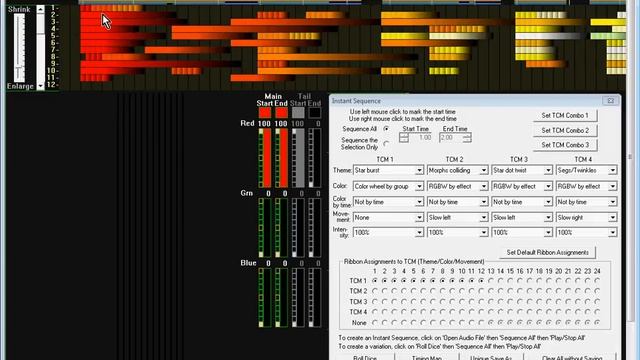Open TCM 3 Color by time dropdown

click(522, 202)
